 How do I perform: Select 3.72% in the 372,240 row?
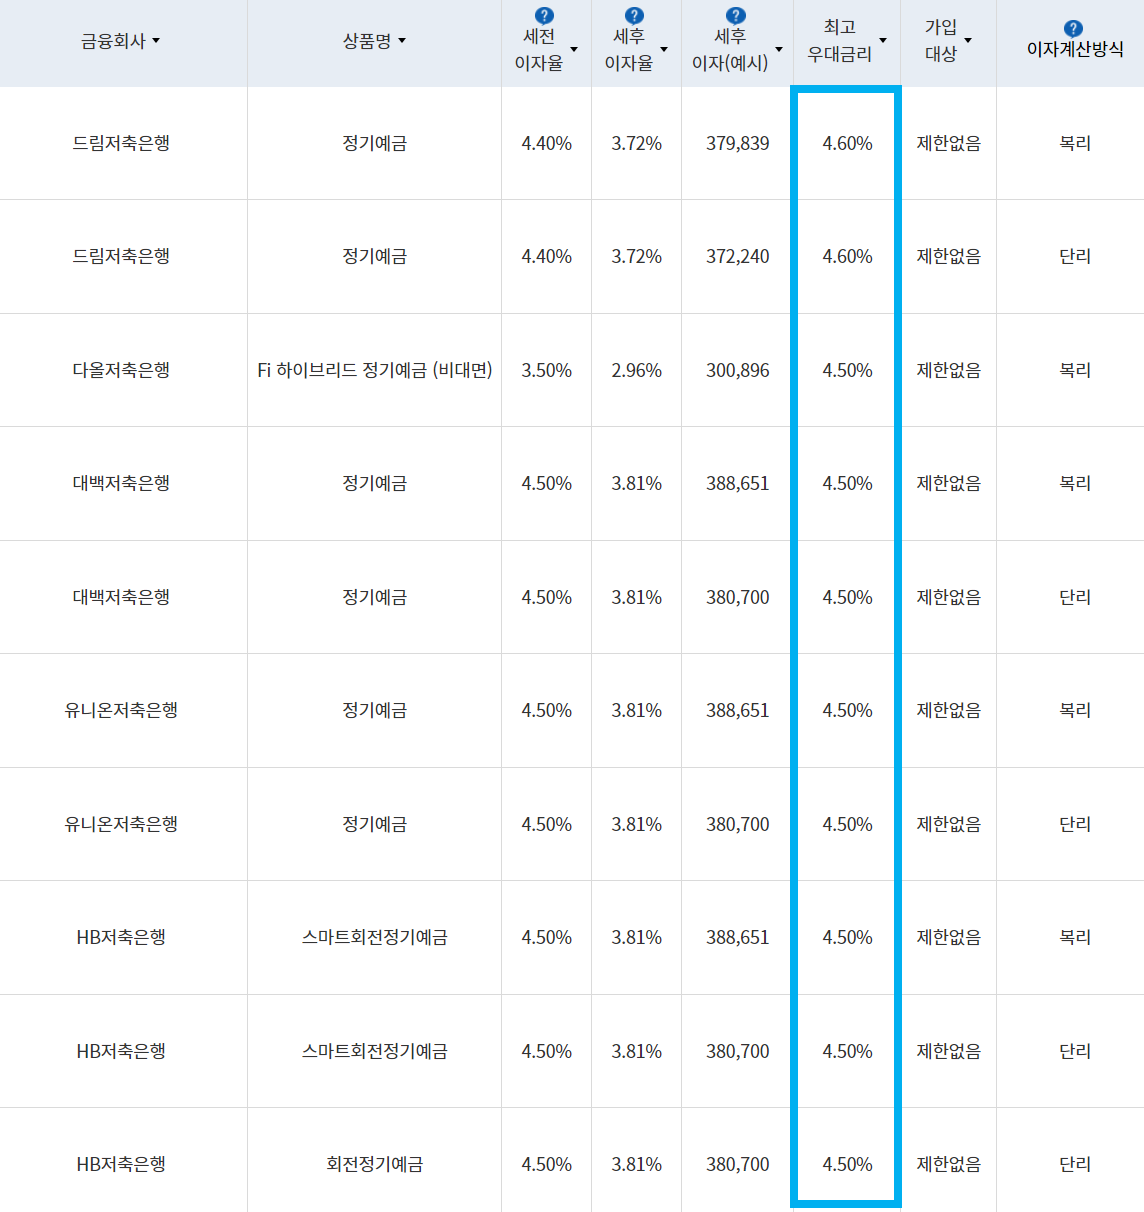(637, 256)
